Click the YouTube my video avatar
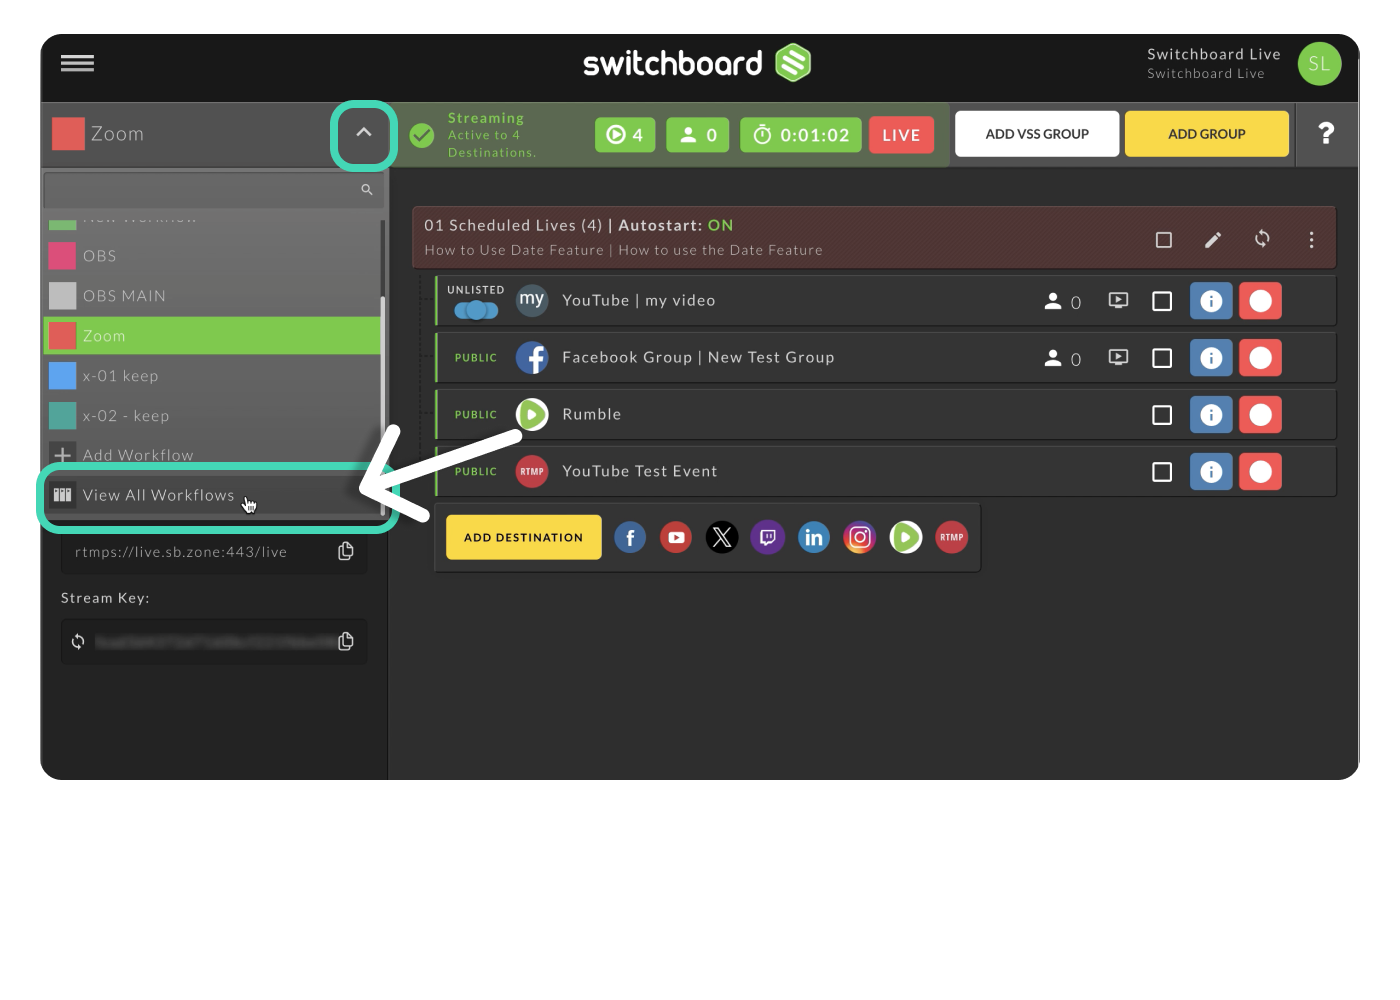Viewport: 1400px width, 1000px height. (x=532, y=300)
